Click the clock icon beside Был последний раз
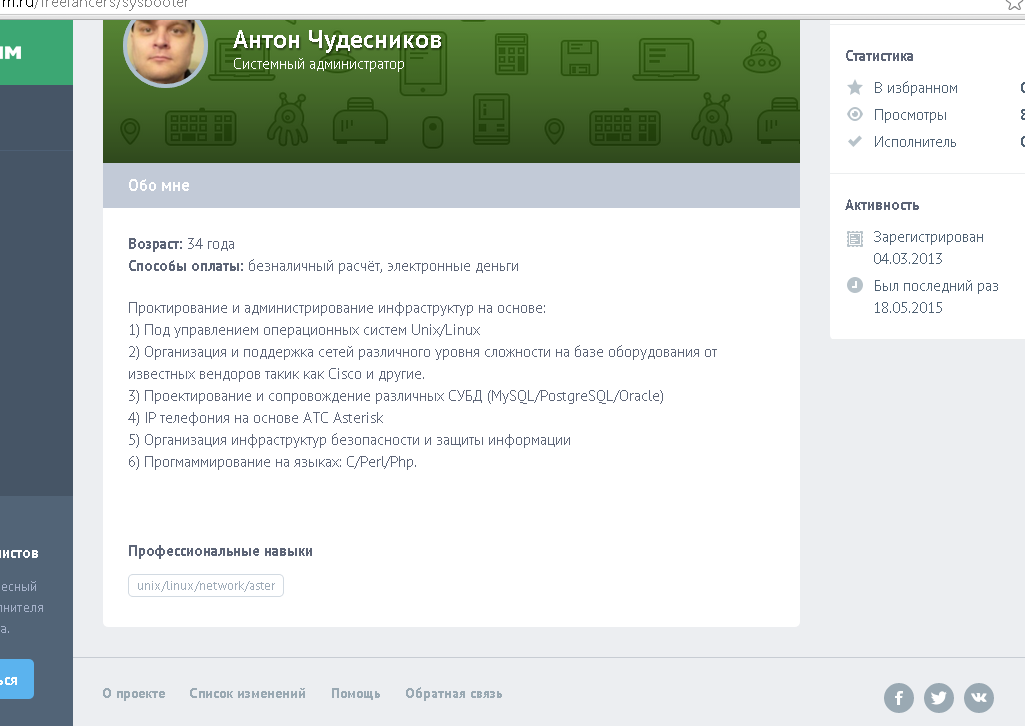This screenshot has width=1025, height=726. pos(854,285)
